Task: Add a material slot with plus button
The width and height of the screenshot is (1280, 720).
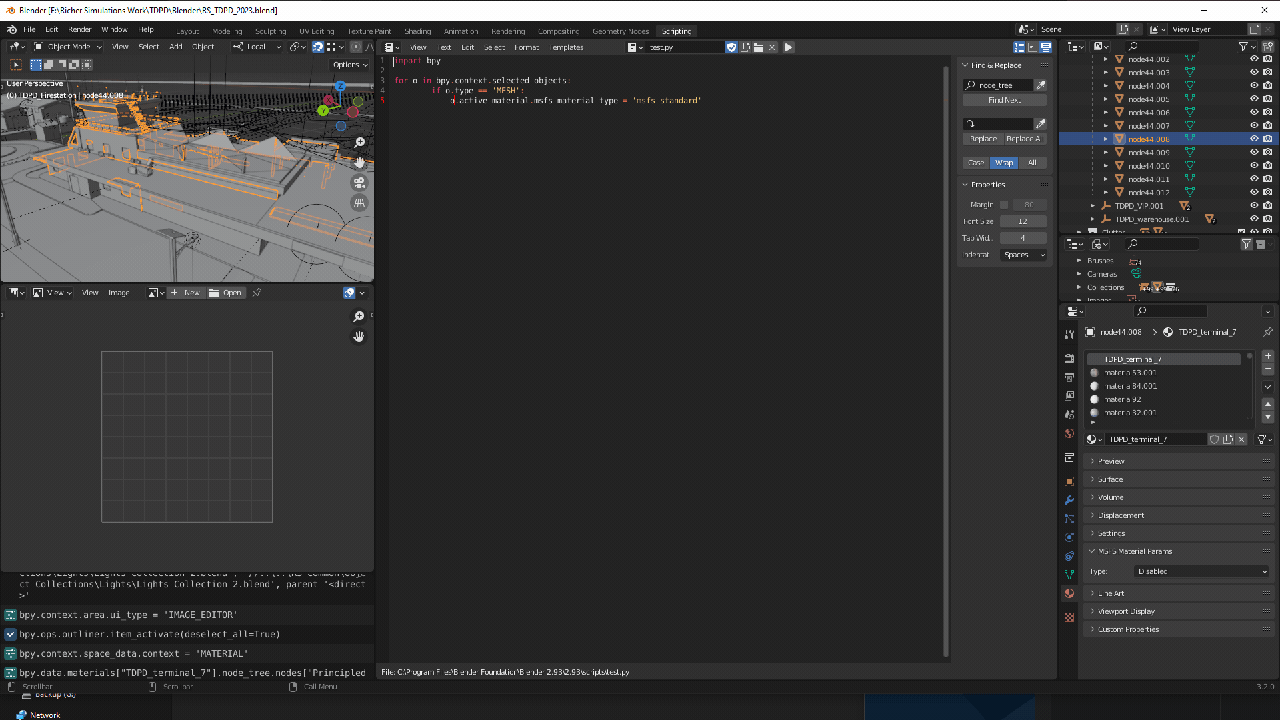Action: click(x=1268, y=356)
